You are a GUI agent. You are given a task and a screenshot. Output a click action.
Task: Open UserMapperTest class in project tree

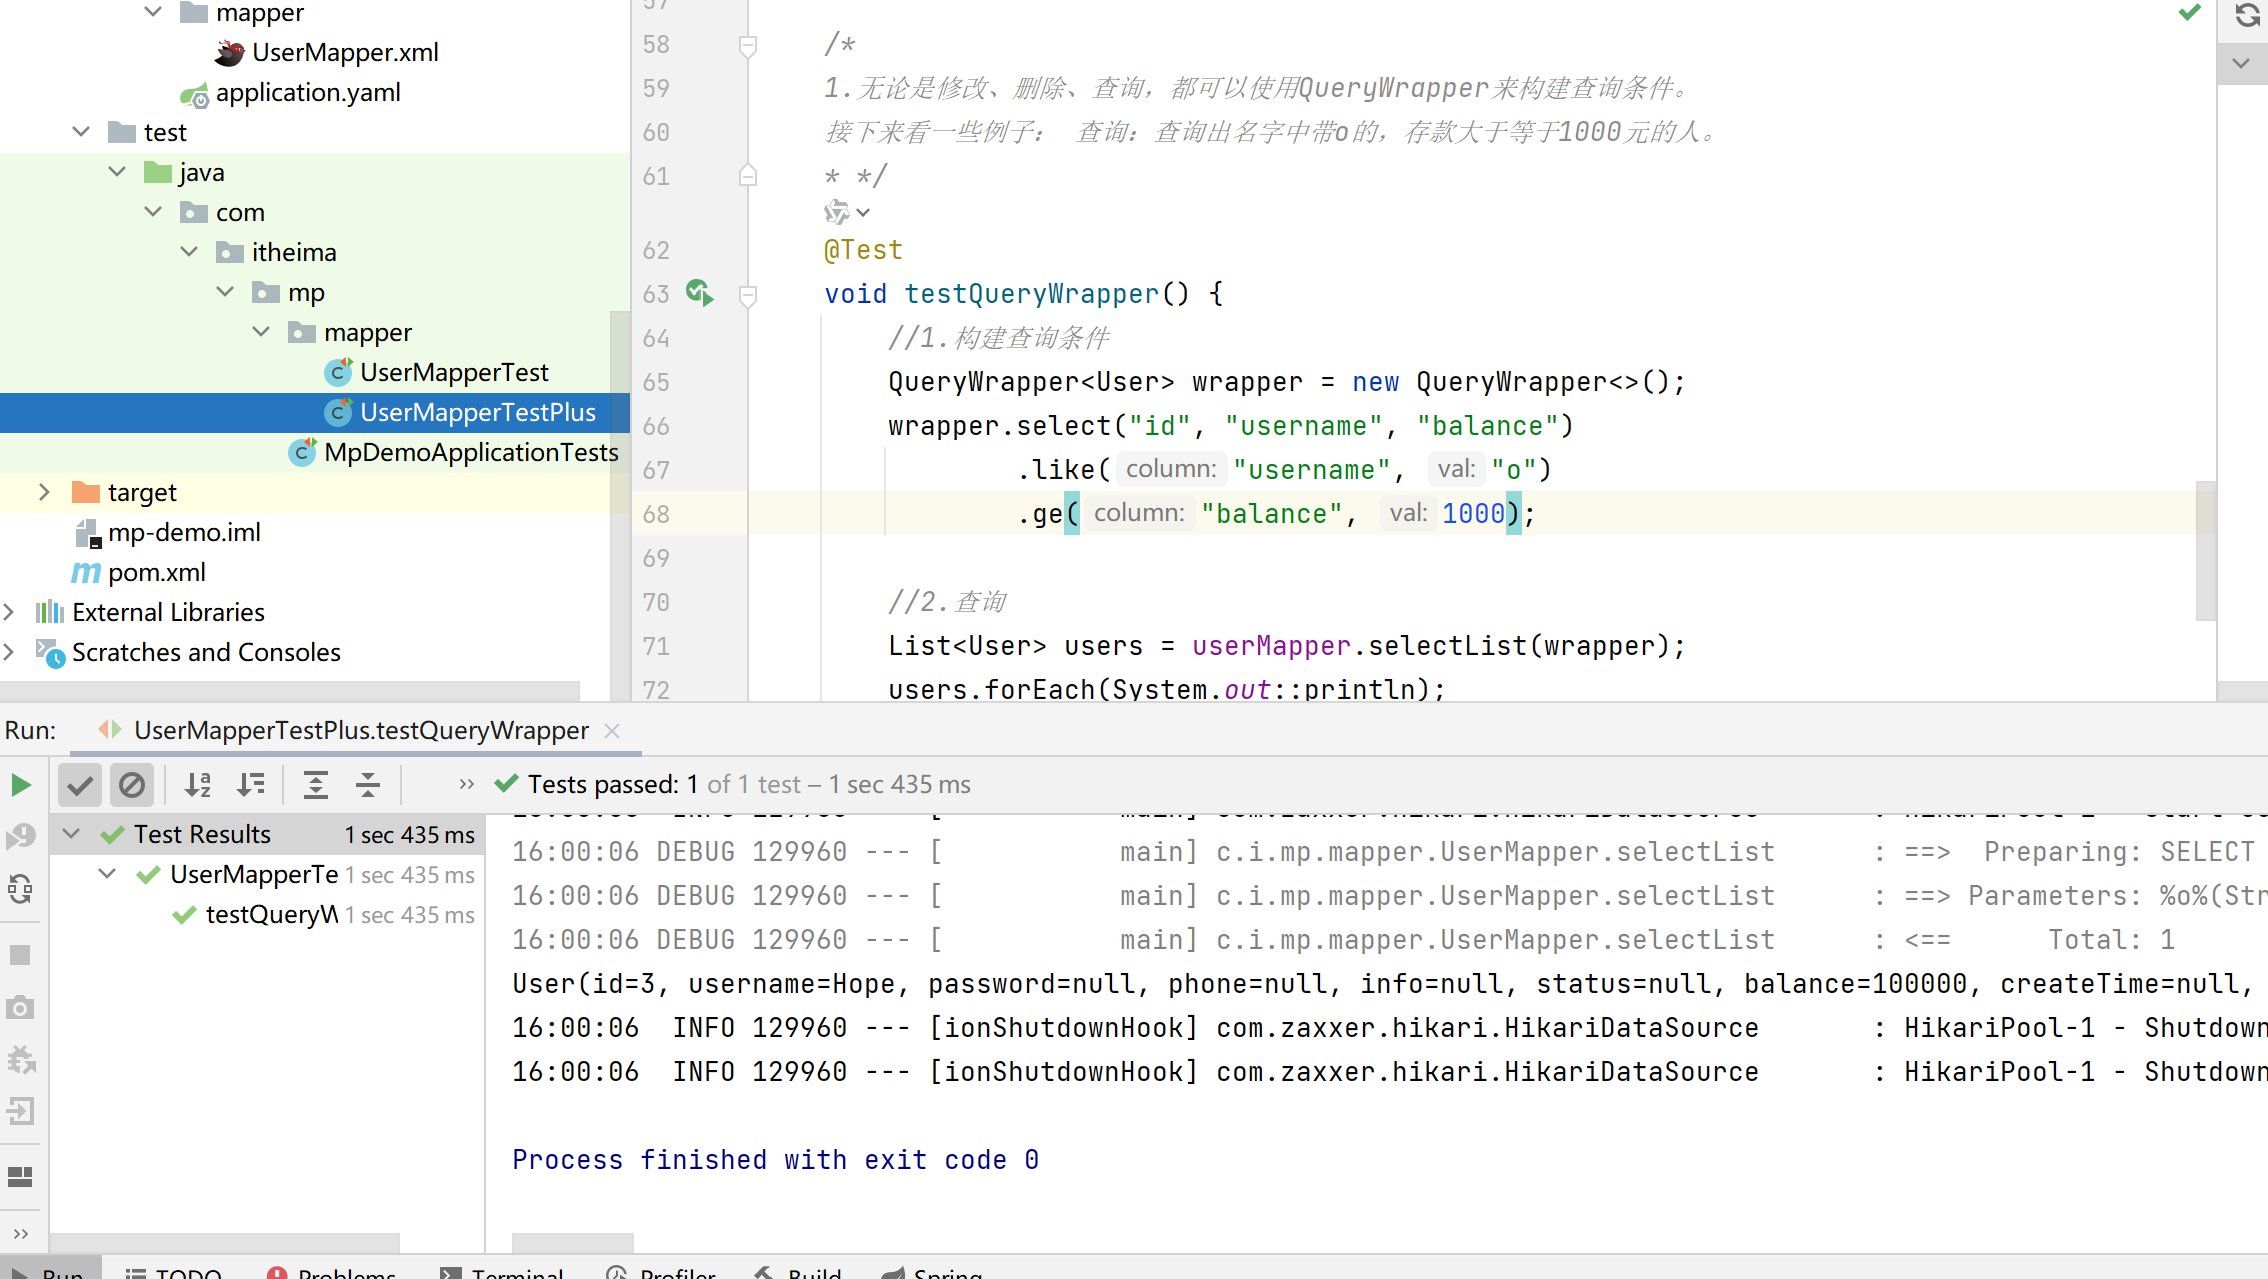pos(453,372)
